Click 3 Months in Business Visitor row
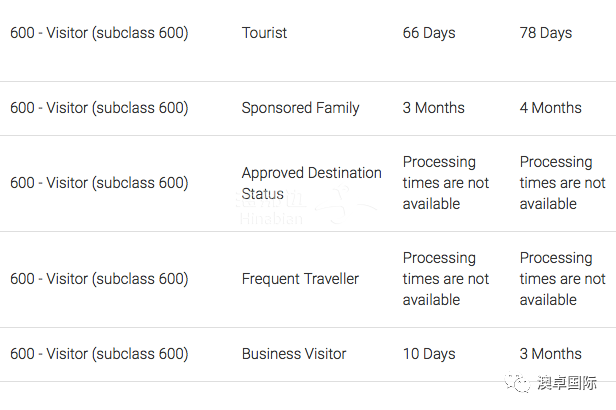Image resolution: width=616 pixels, height=410 pixels. click(550, 354)
